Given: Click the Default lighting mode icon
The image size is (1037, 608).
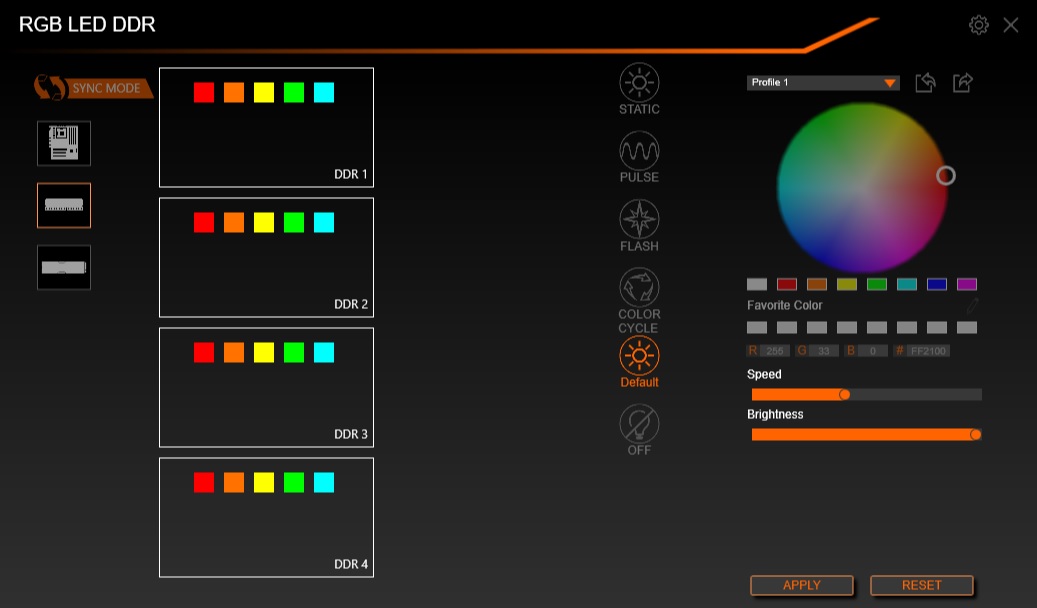Looking at the screenshot, I should point(639,356).
